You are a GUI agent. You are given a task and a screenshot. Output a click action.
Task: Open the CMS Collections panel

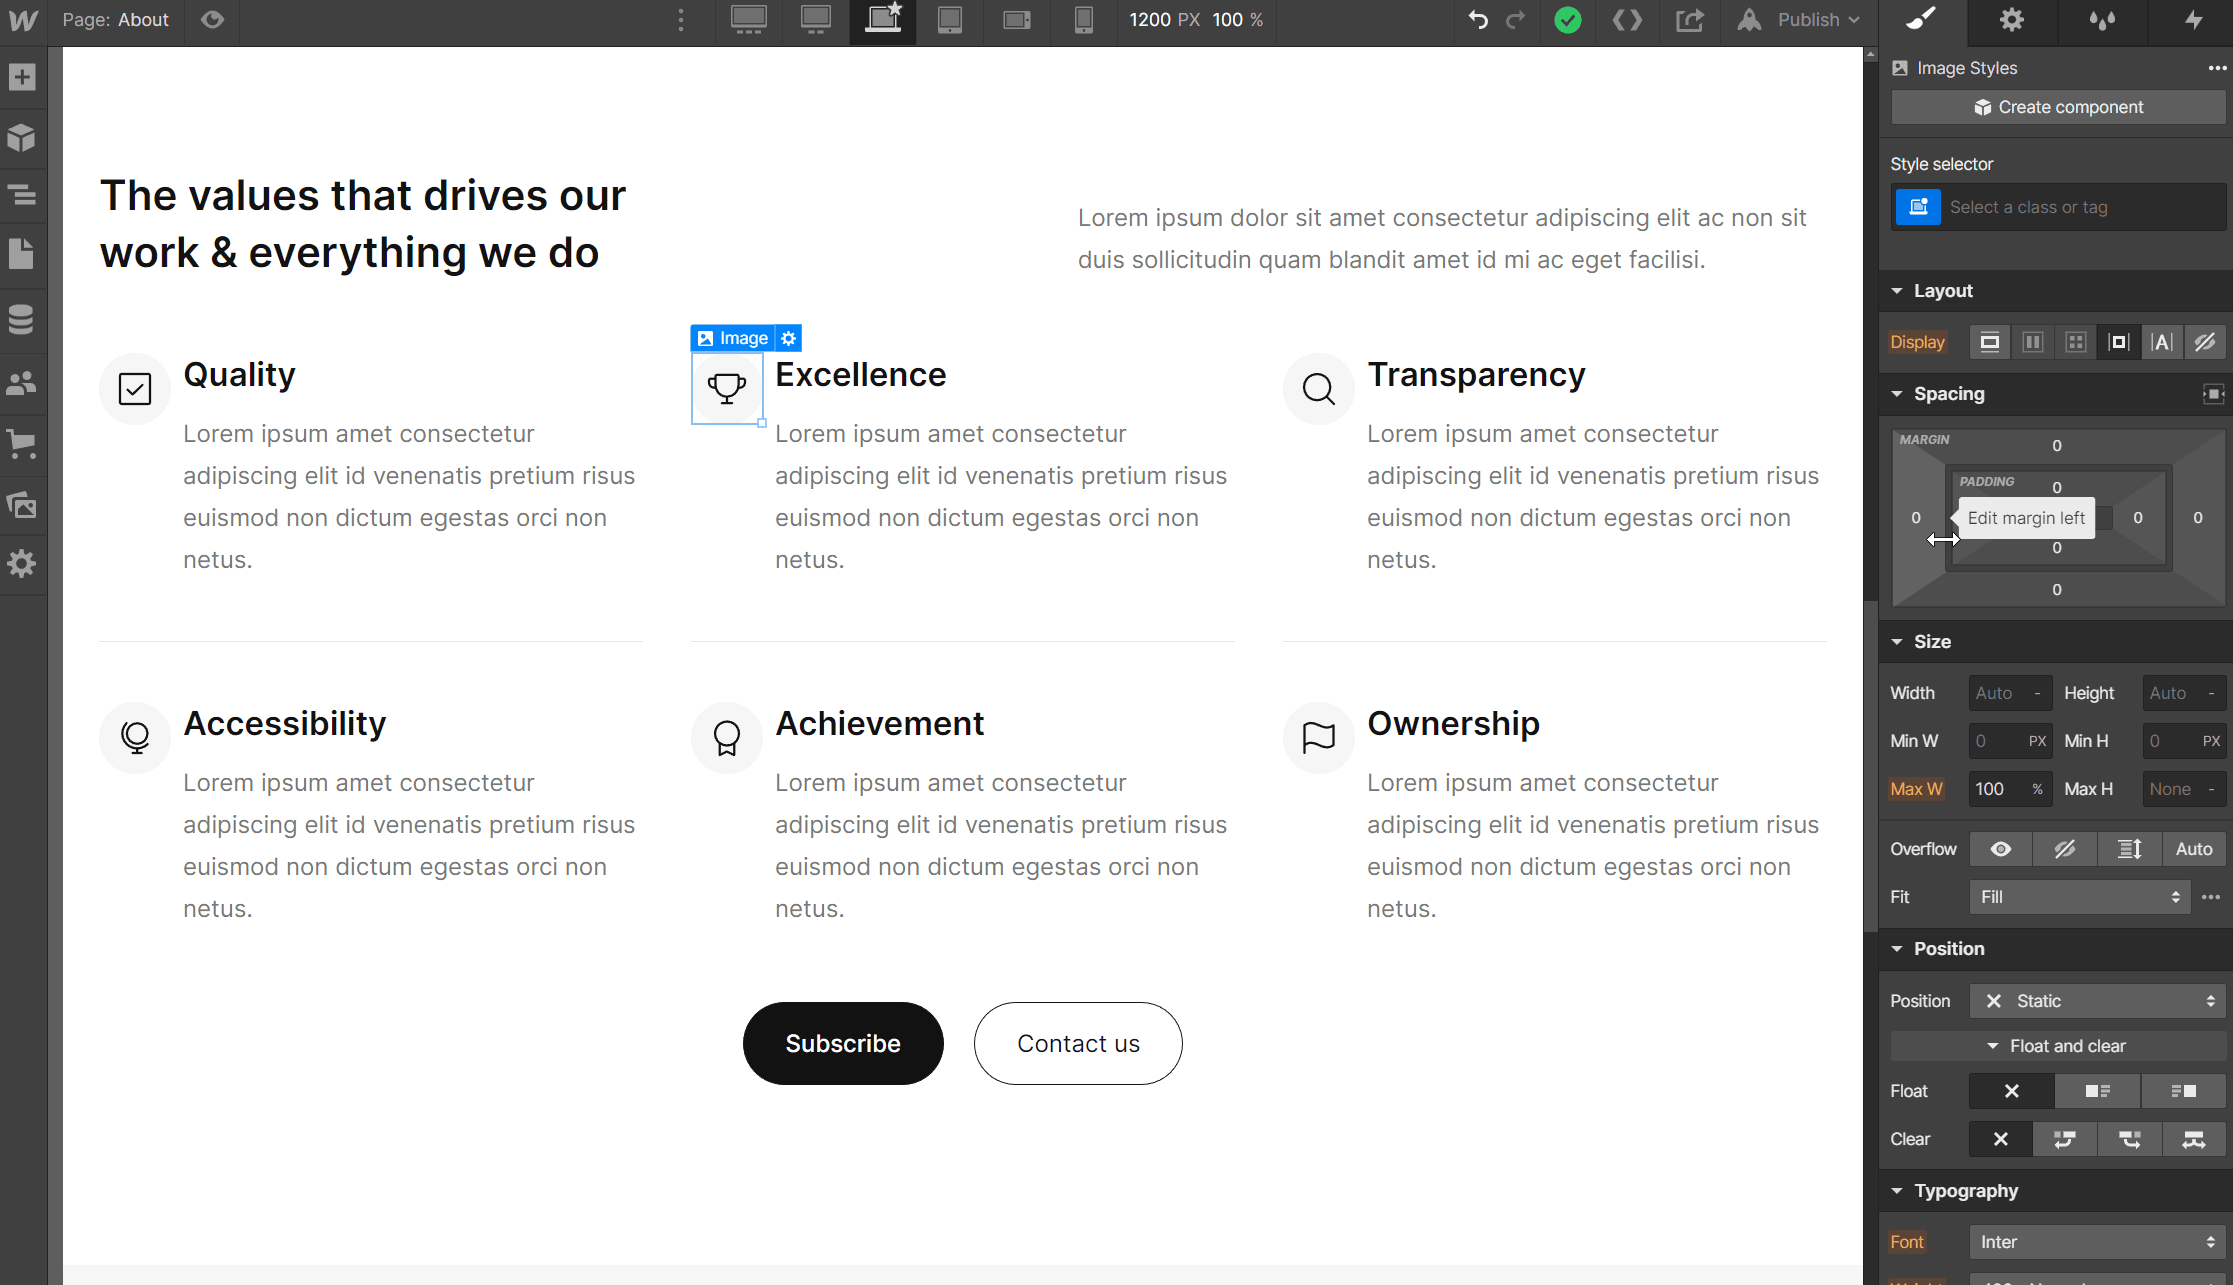click(22, 319)
